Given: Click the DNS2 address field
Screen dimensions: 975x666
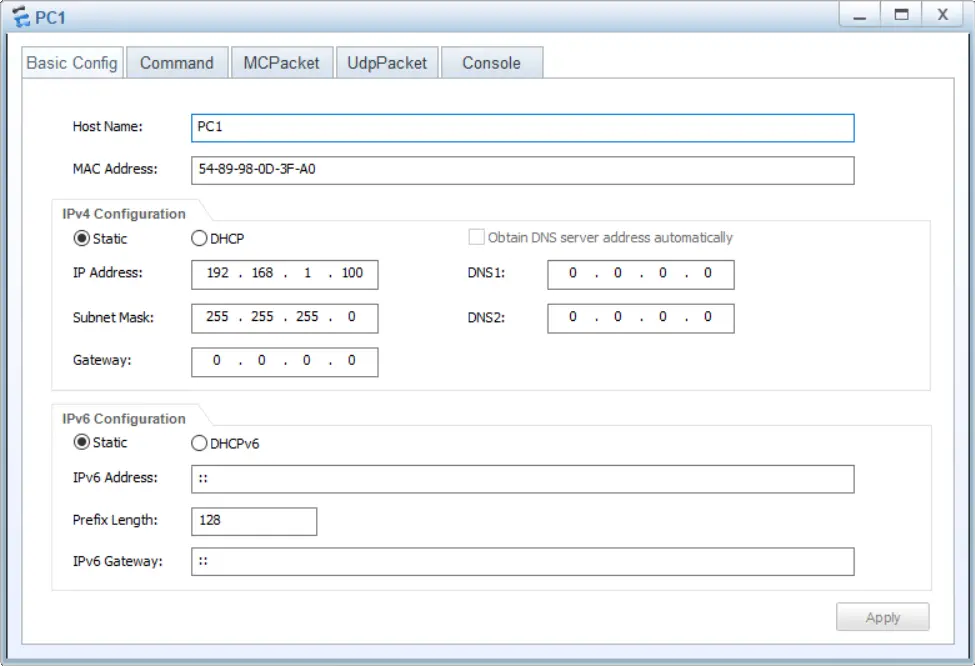Looking at the screenshot, I should (x=640, y=318).
